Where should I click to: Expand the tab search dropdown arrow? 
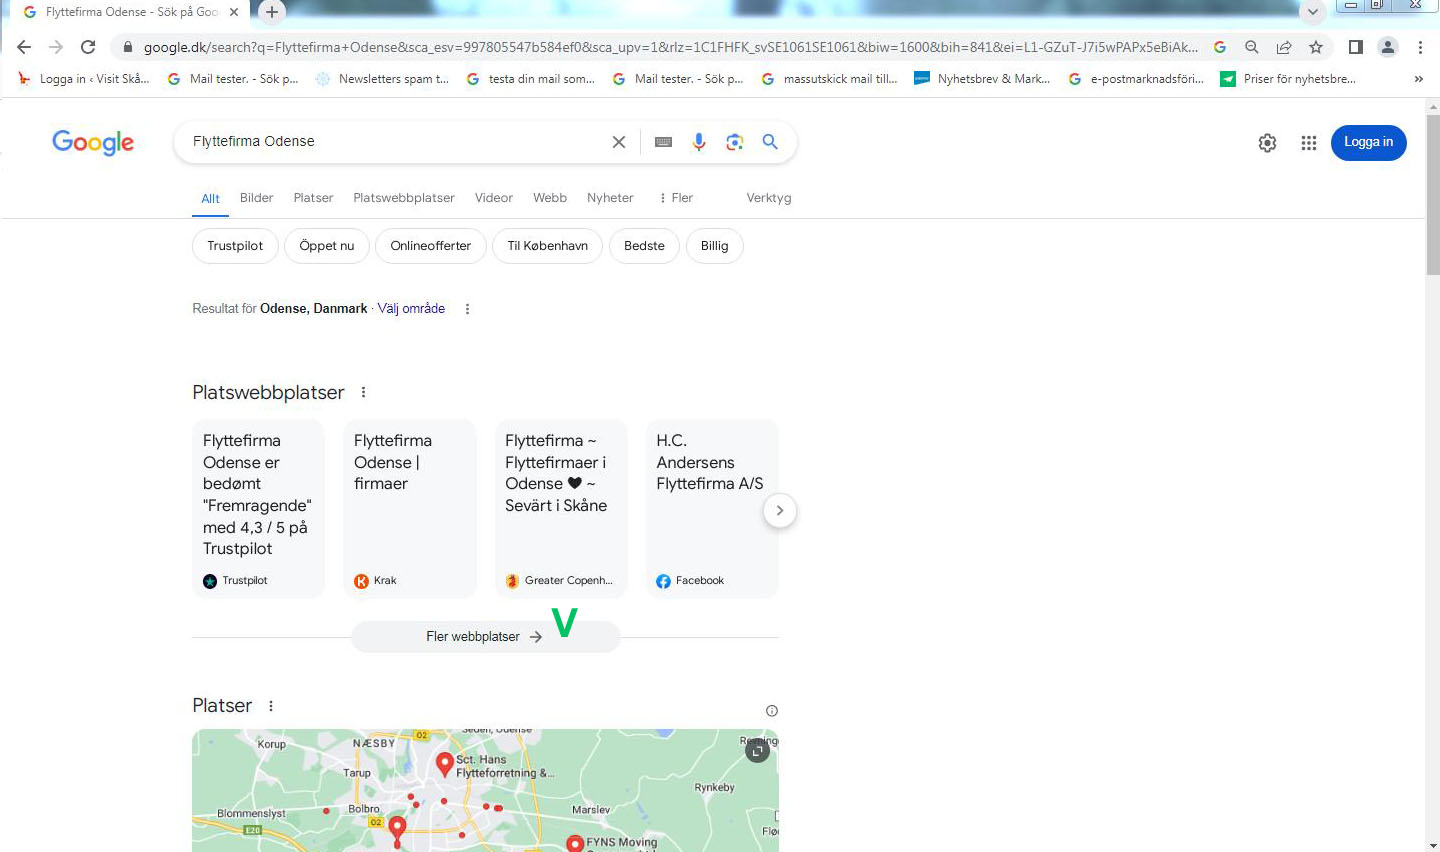1312,12
